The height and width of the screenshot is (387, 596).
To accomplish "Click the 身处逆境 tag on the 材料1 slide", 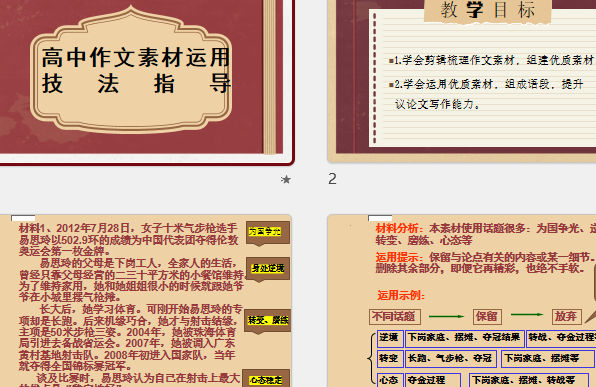I will pos(268,268).
